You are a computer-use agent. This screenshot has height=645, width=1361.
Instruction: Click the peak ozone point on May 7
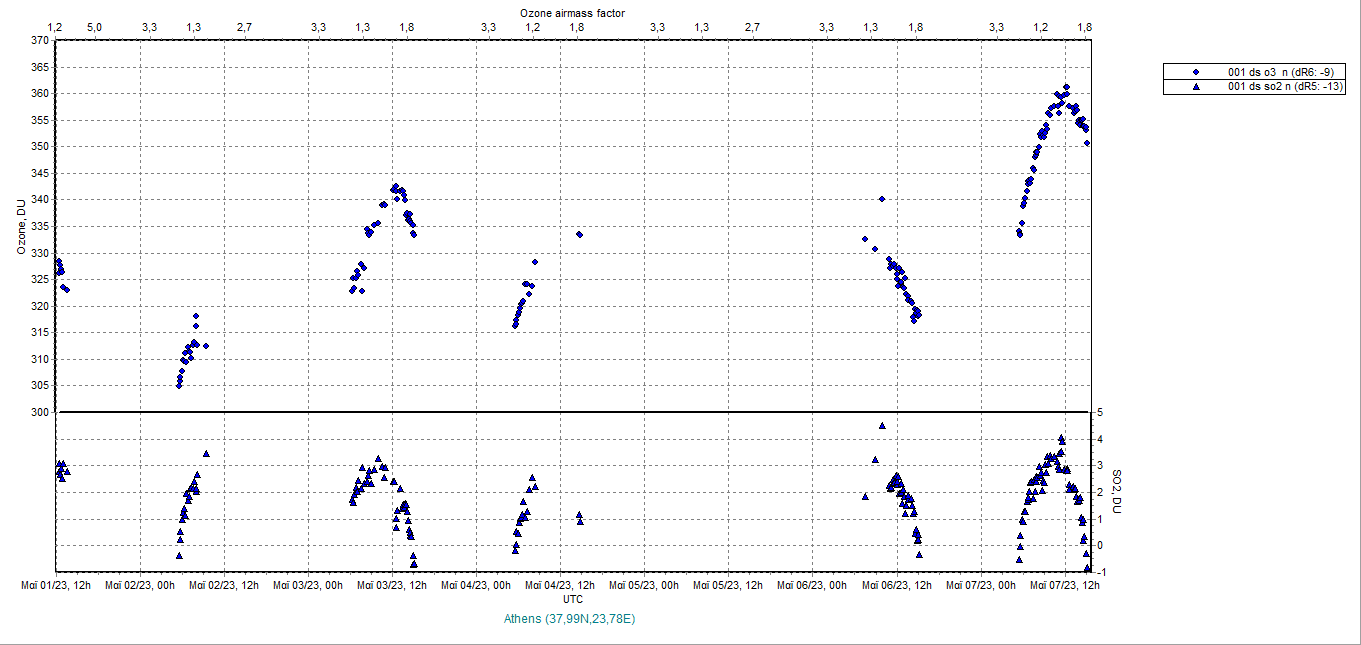click(x=1067, y=87)
